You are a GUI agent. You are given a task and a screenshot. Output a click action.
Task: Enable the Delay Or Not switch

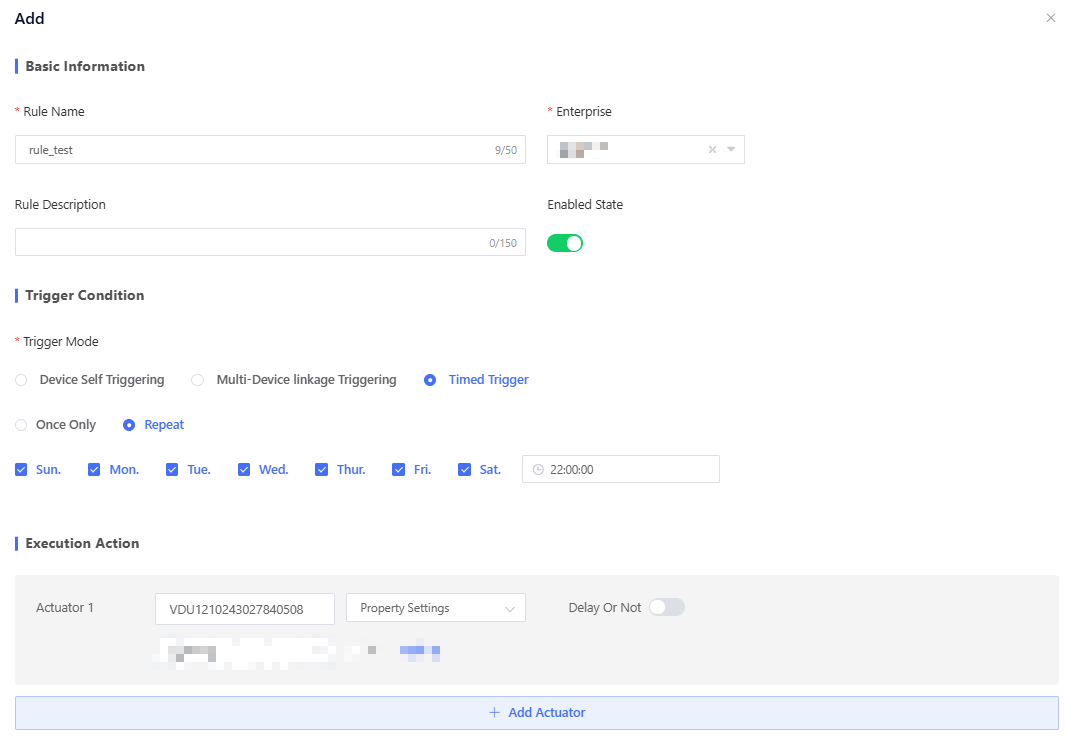click(666, 607)
